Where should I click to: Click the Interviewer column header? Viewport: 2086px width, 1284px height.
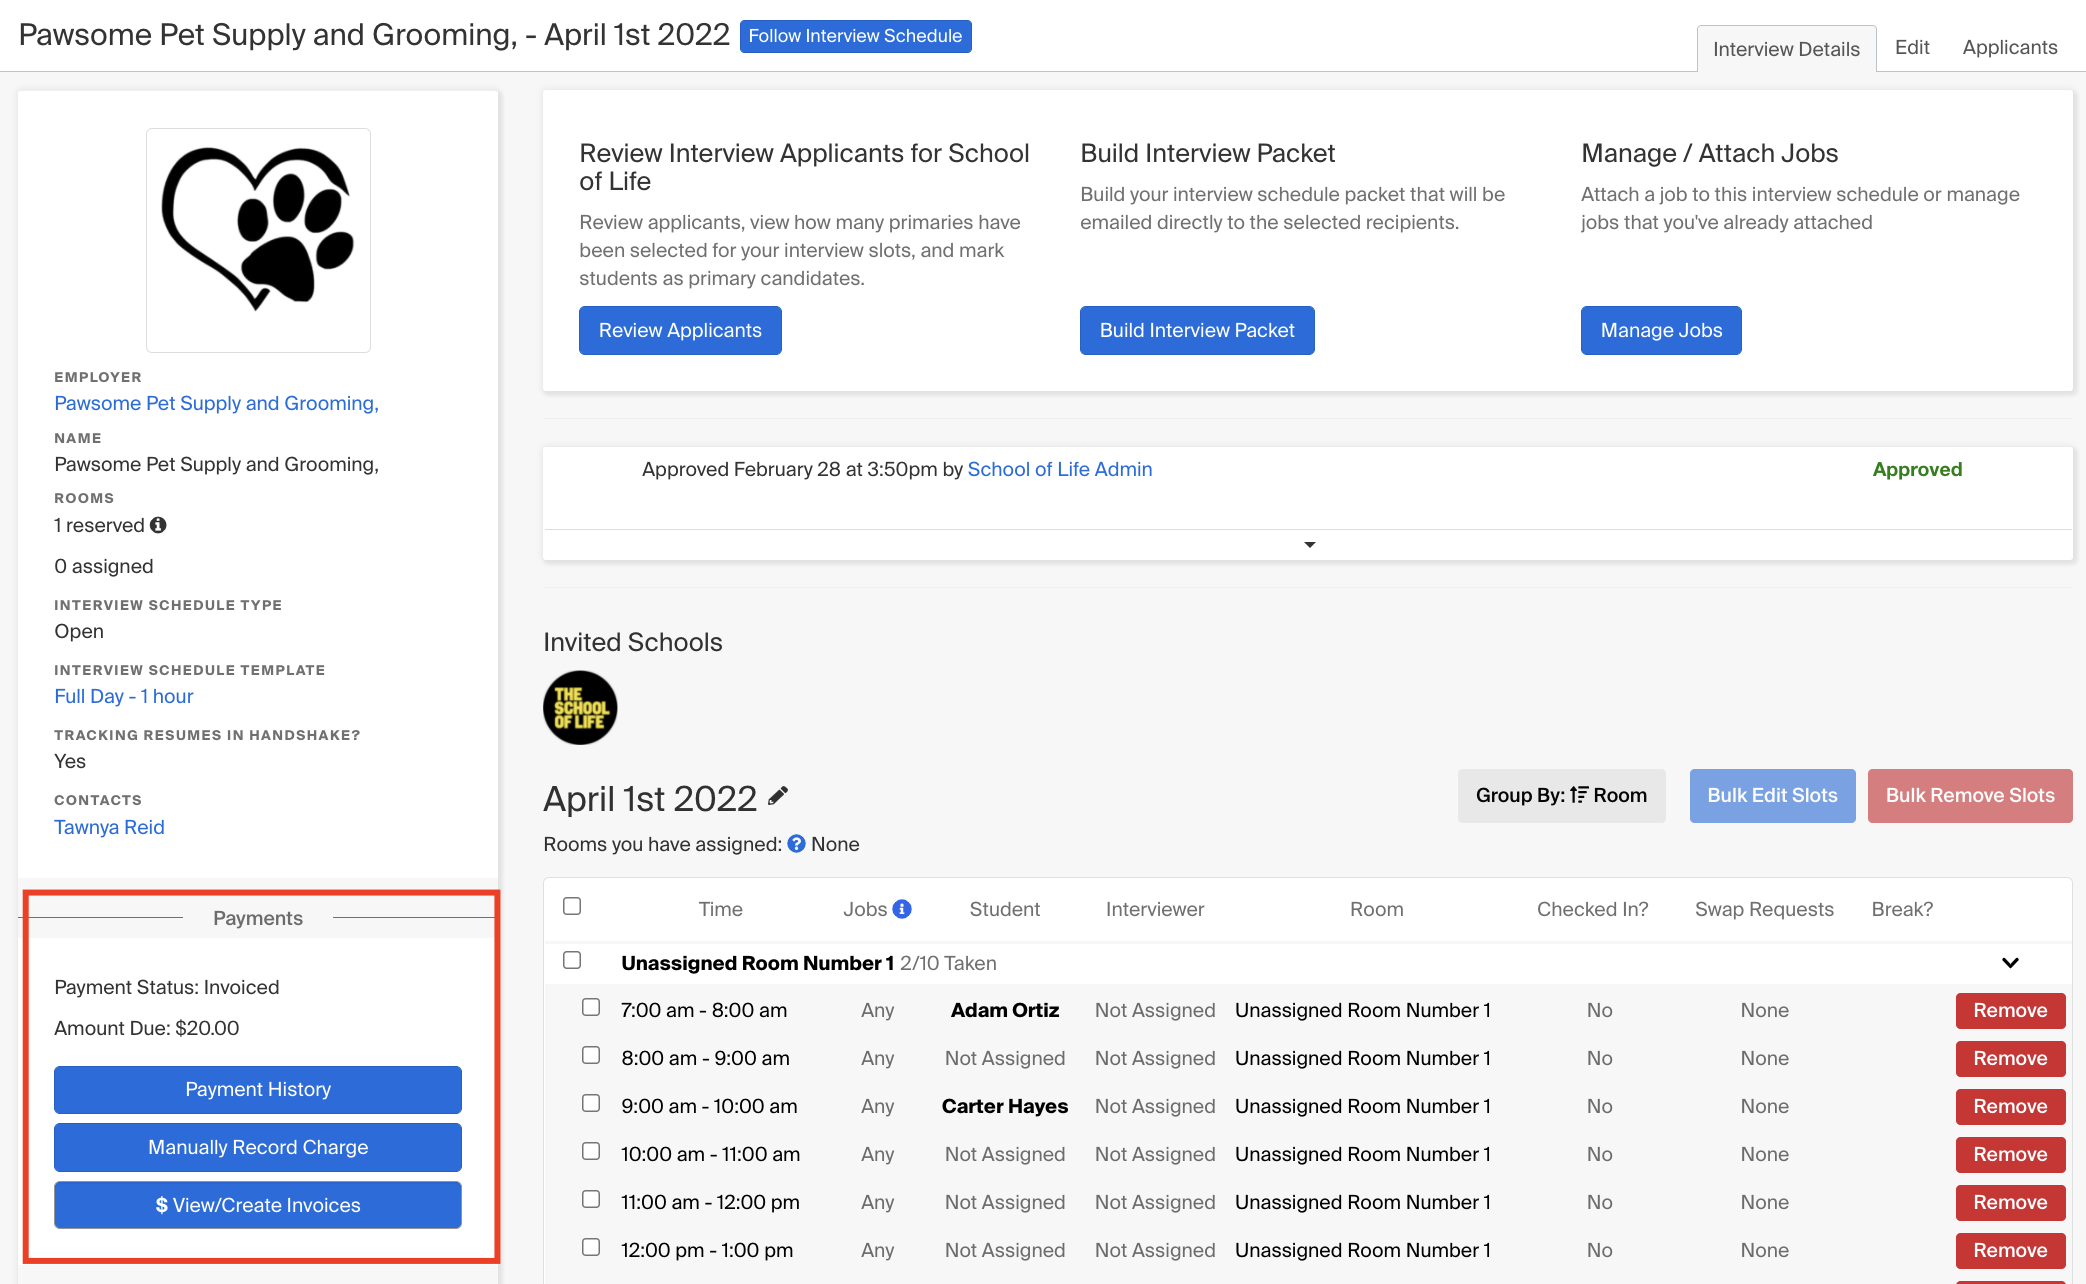1155,909
